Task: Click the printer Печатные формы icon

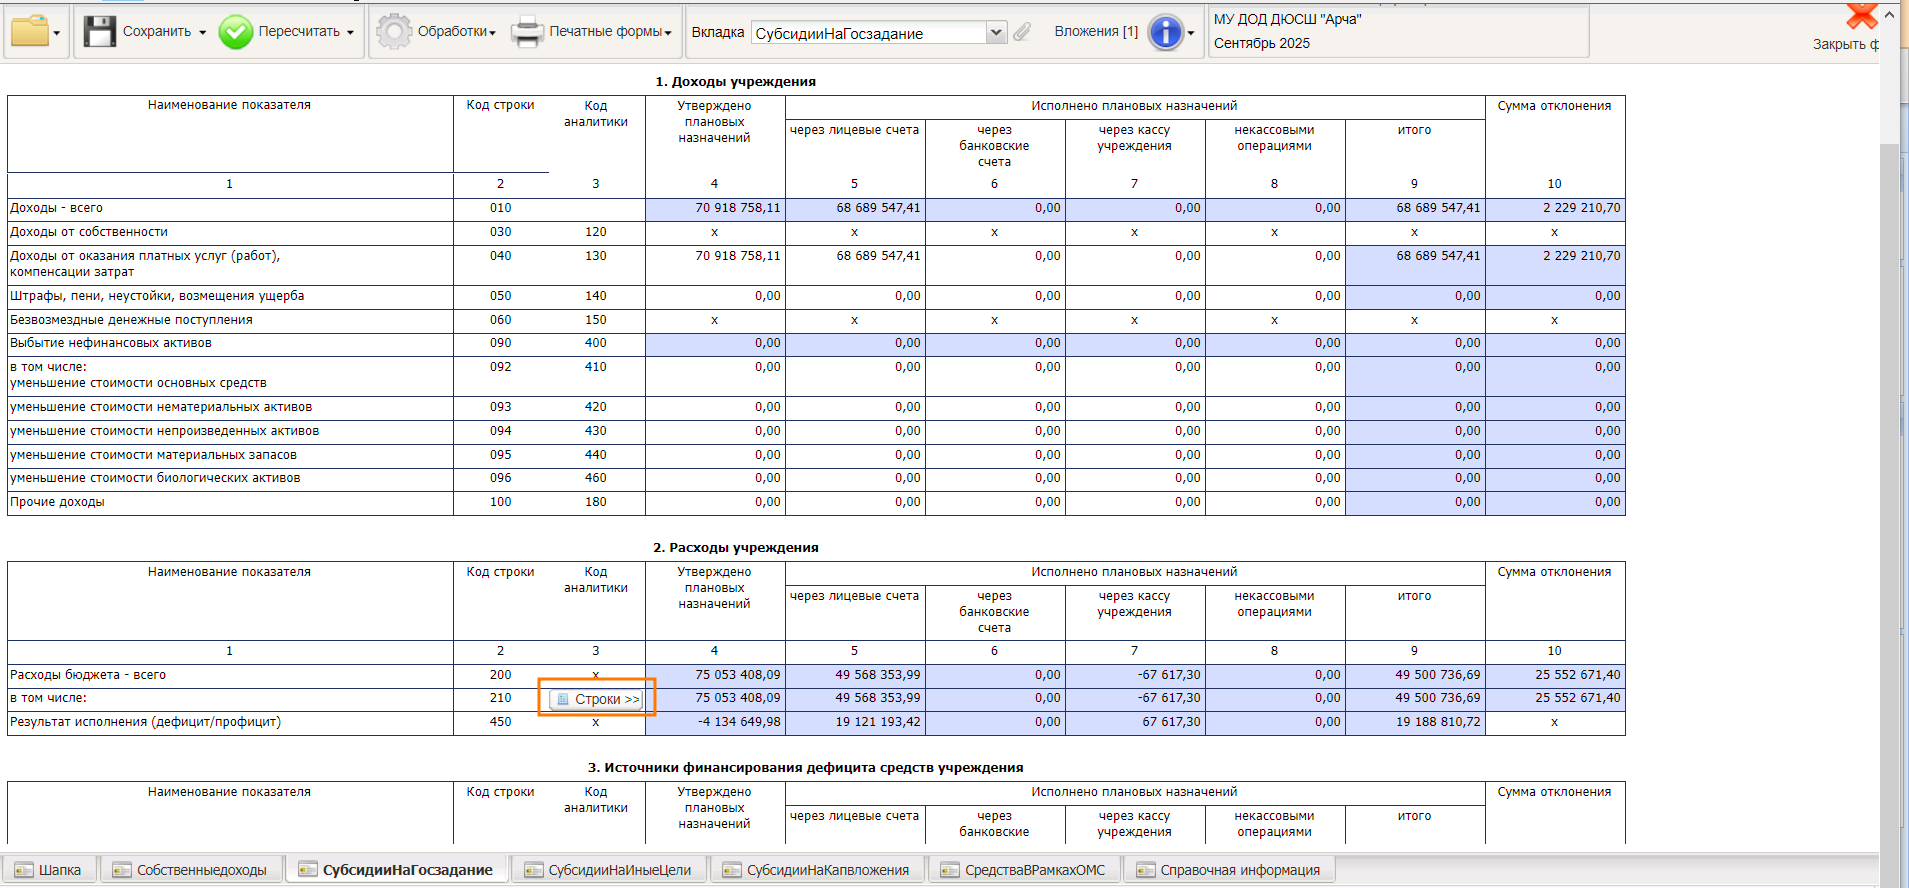Action: (x=527, y=32)
